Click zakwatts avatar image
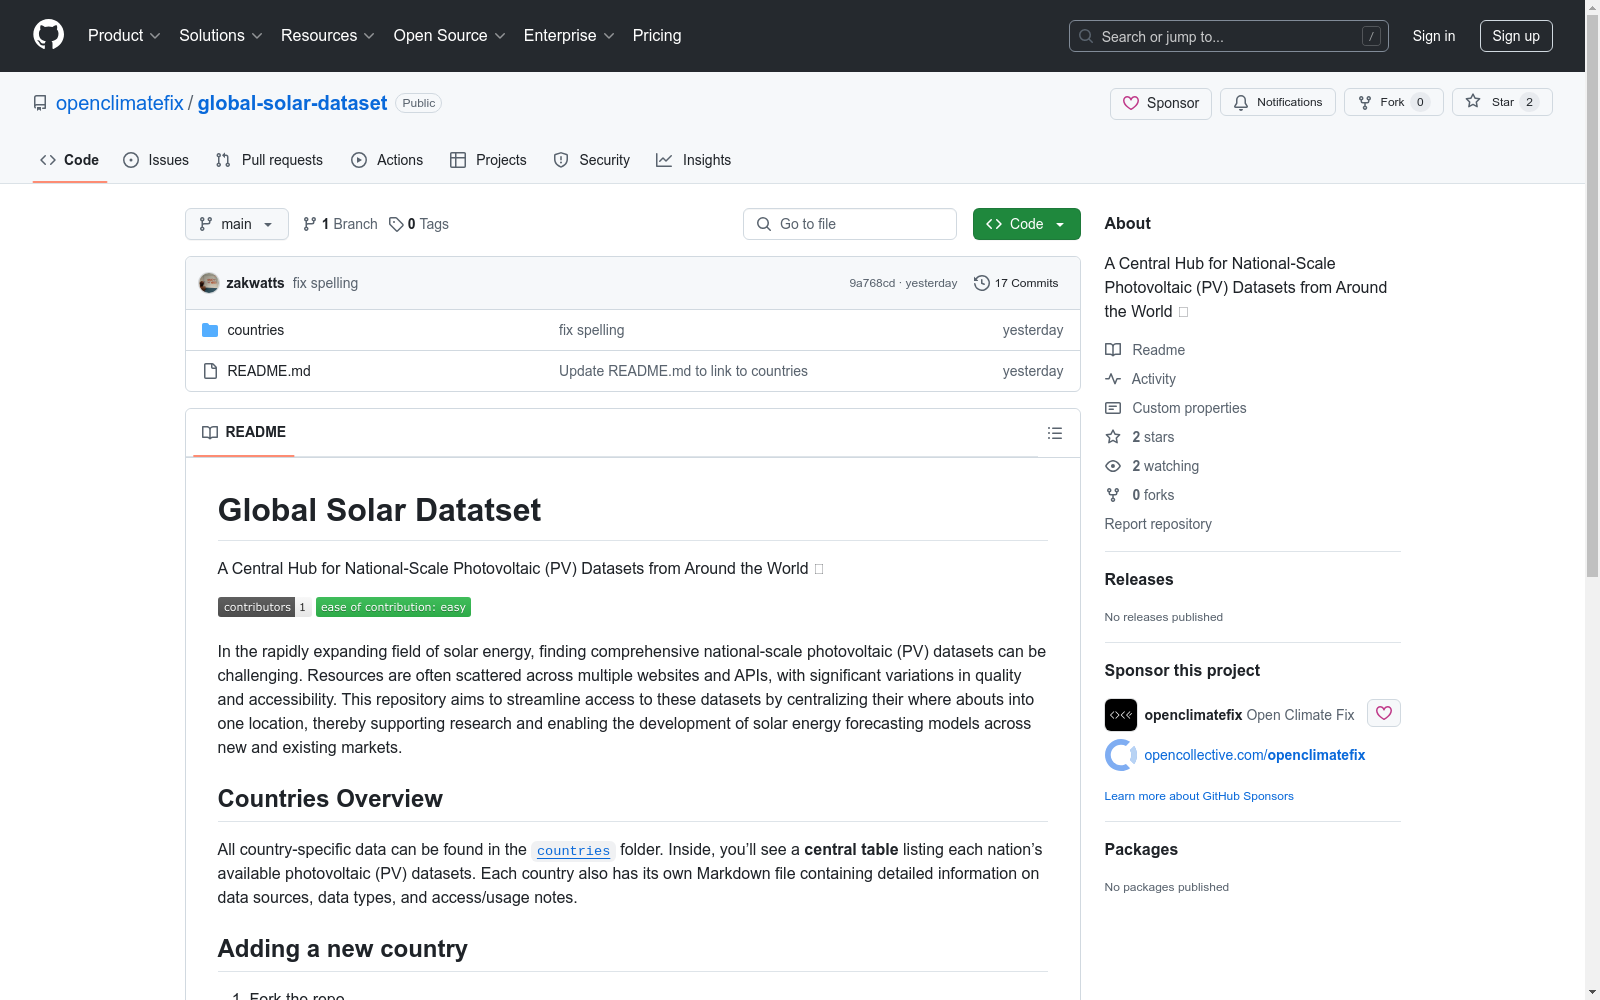The width and height of the screenshot is (1600, 1000). tap(209, 283)
